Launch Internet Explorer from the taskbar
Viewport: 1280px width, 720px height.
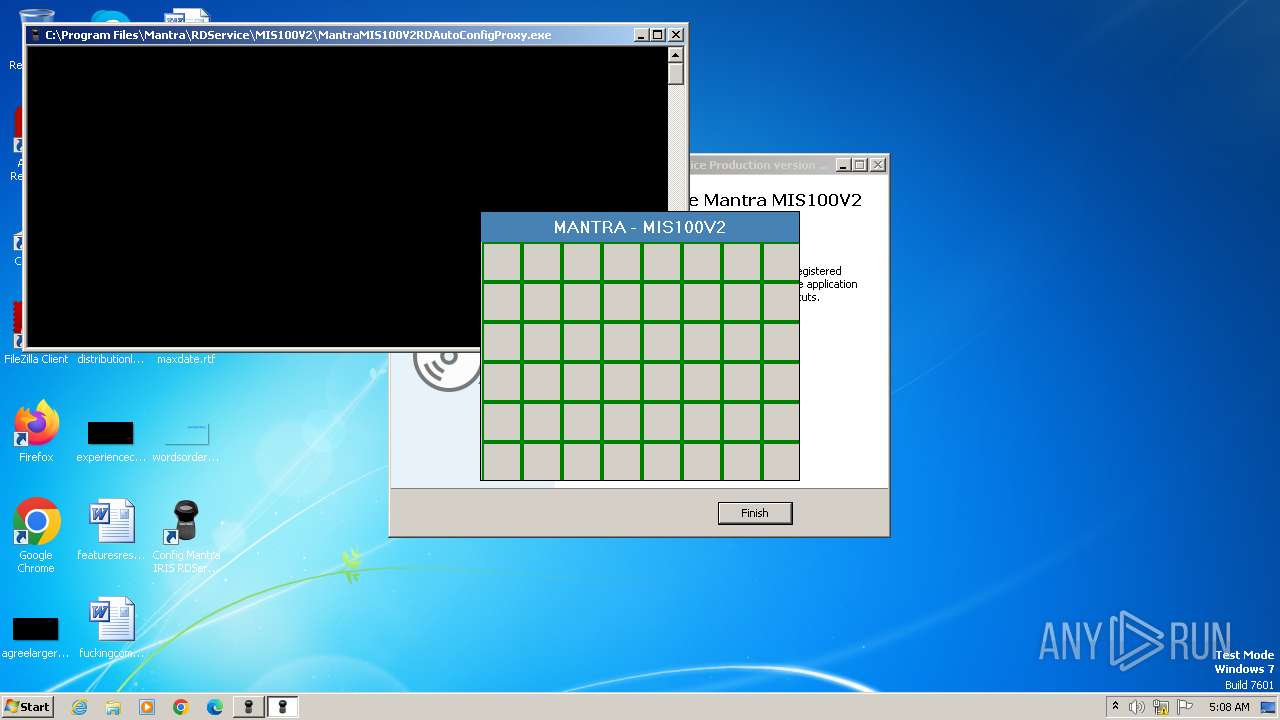click(80, 707)
